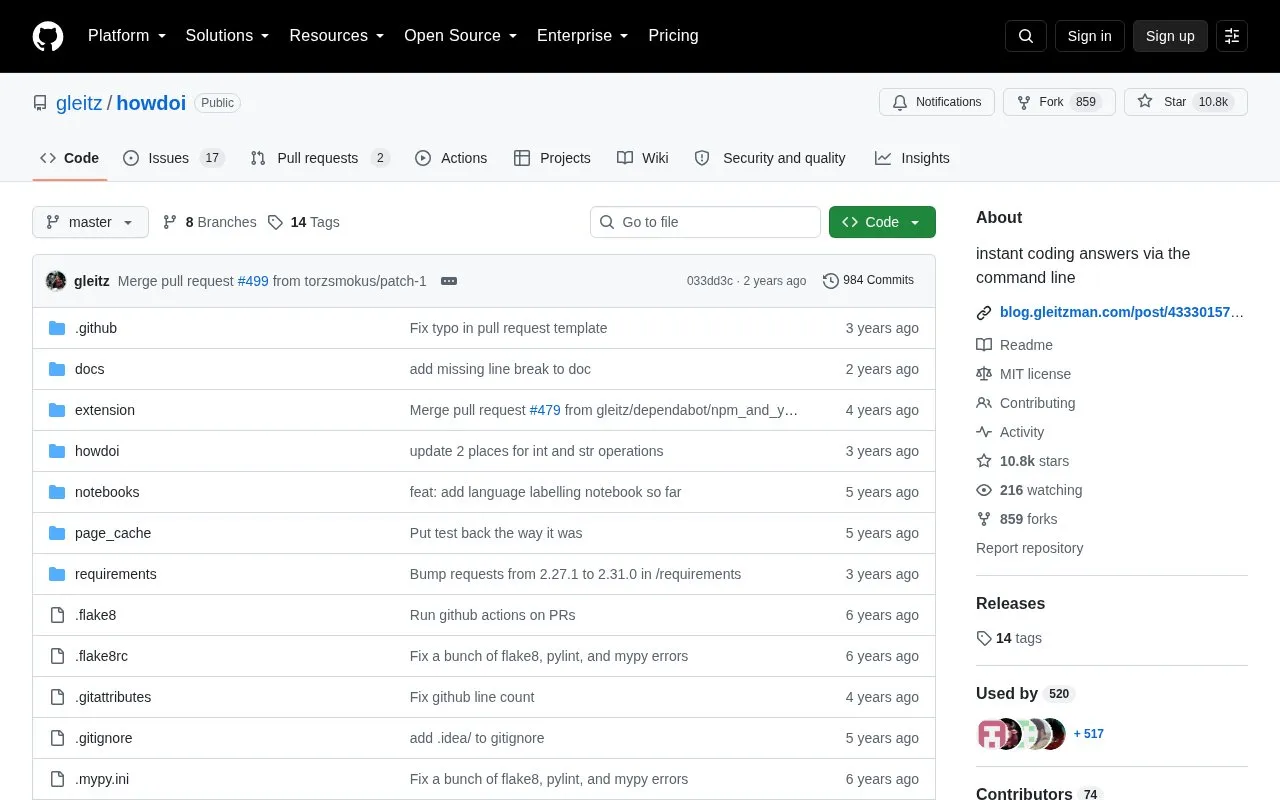Star the howdoi repository
The height and width of the screenshot is (800, 1280).
1186,102
